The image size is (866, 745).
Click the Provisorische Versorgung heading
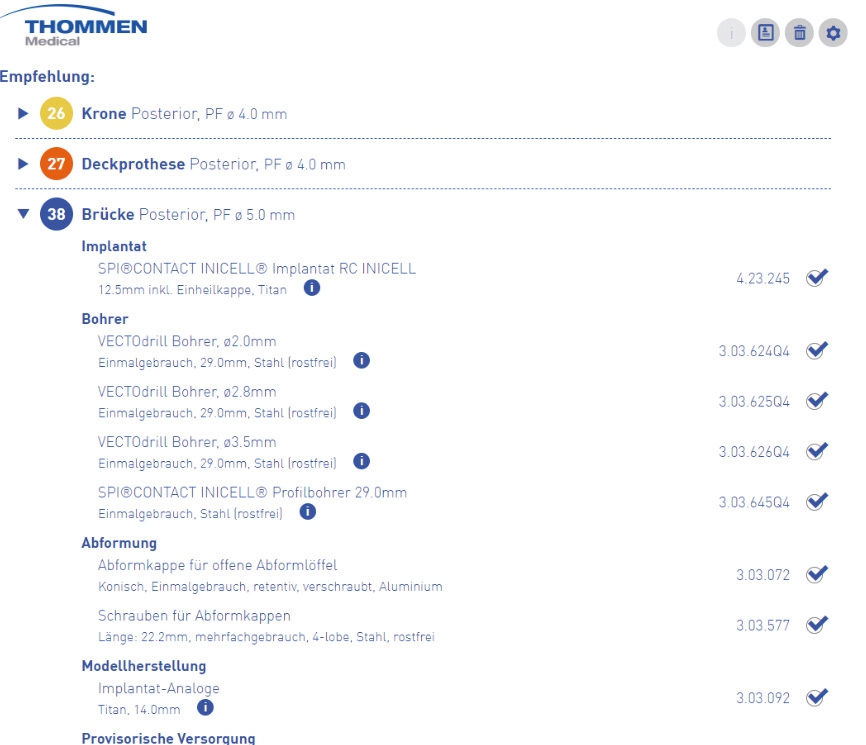[168, 738]
